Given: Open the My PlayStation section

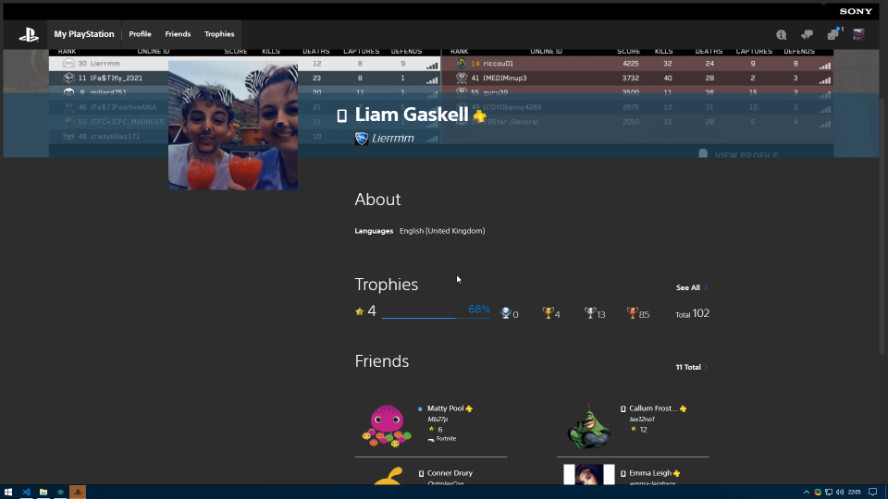Looking at the screenshot, I should [x=84, y=34].
